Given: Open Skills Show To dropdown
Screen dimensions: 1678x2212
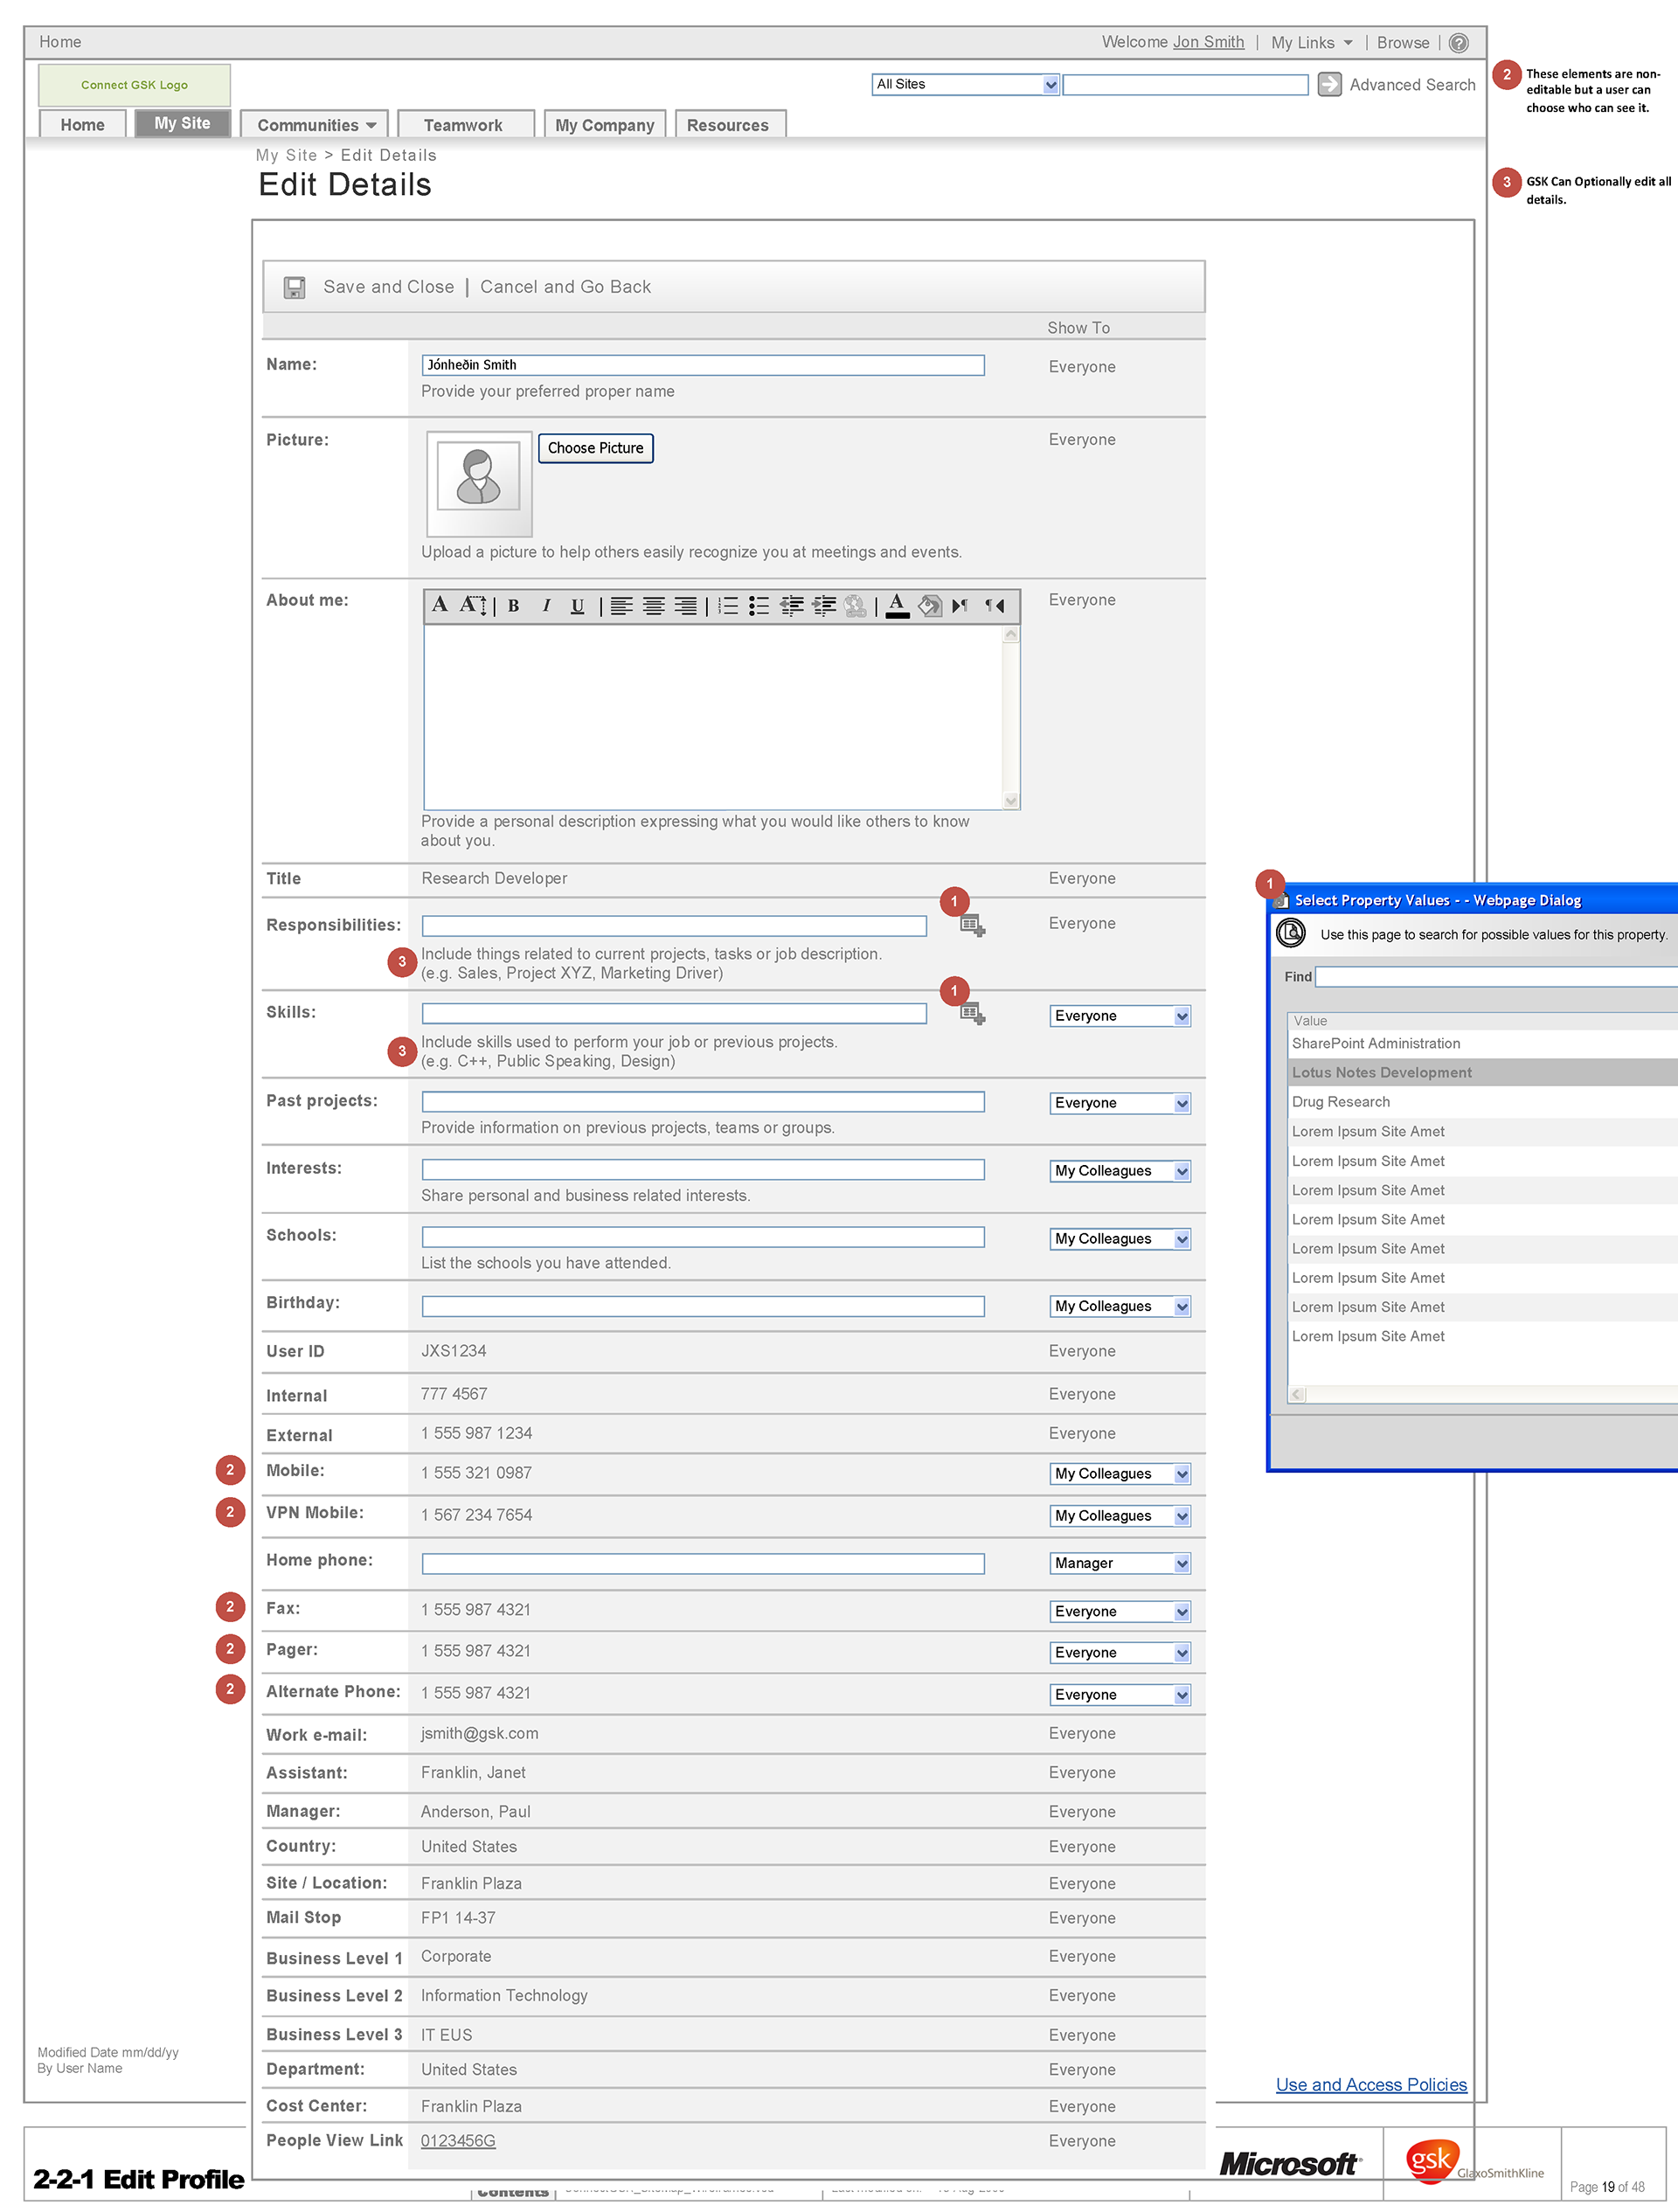Looking at the screenshot, I should coord(1182,1017).
